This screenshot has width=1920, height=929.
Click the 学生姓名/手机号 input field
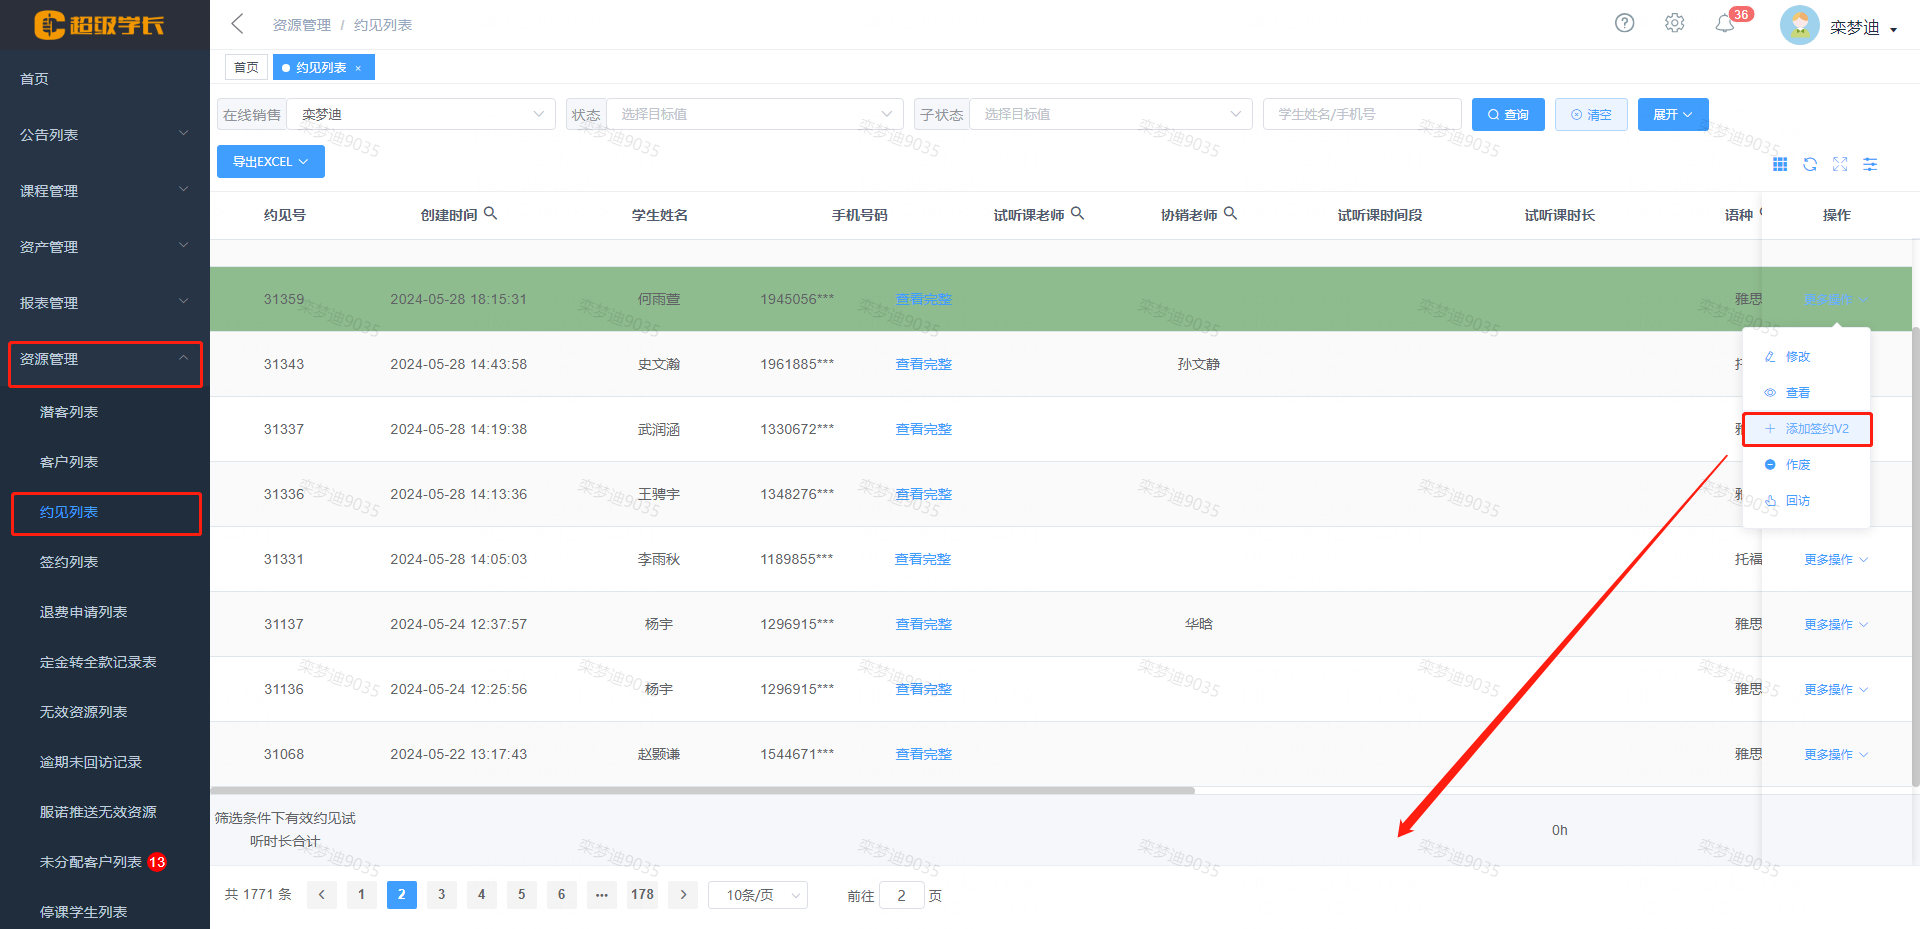1361,114
